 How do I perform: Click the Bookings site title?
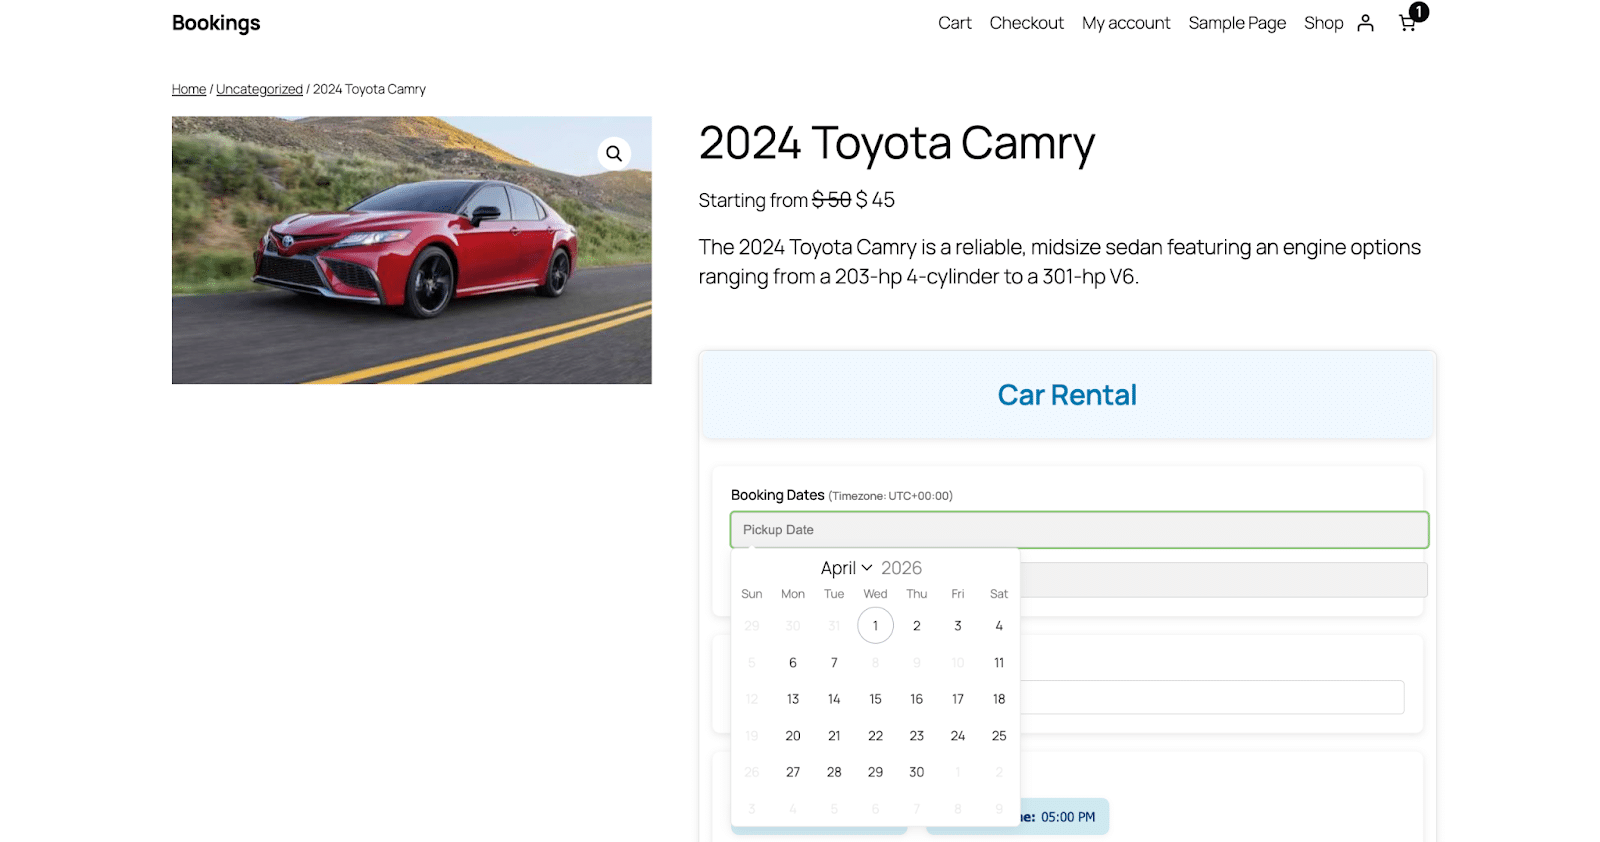[216, 23]
